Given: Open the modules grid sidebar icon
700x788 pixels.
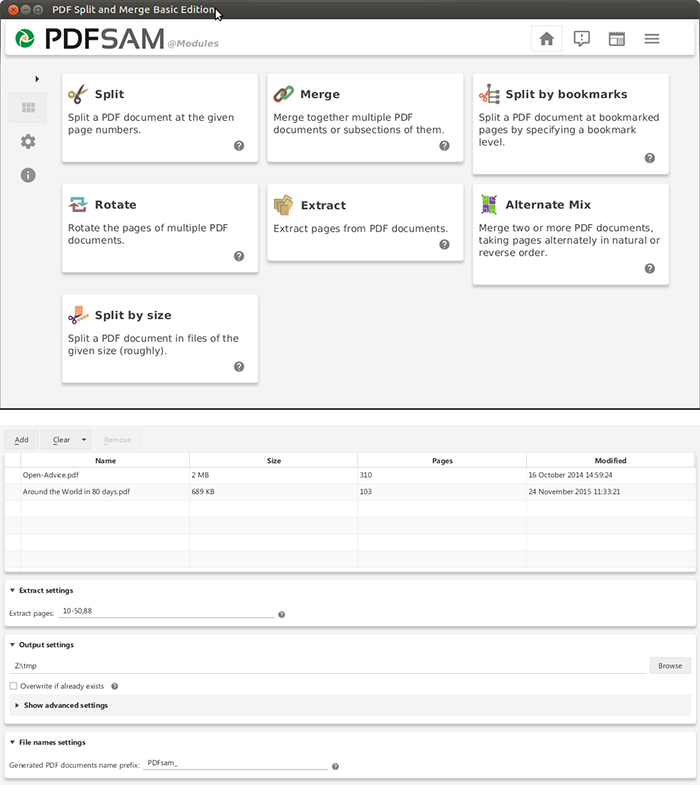Looking at the screenshot, I should click(28, 108).
